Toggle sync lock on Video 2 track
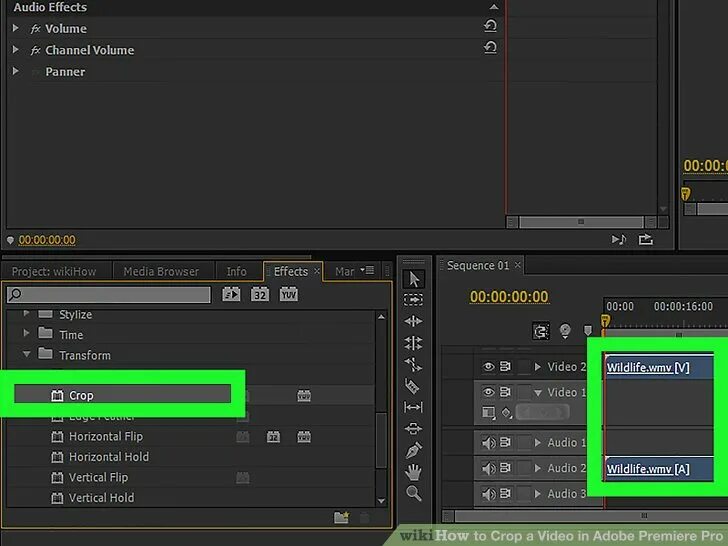Image resolution: width=728 pixels, height=546 pixels. click(506, 367)
